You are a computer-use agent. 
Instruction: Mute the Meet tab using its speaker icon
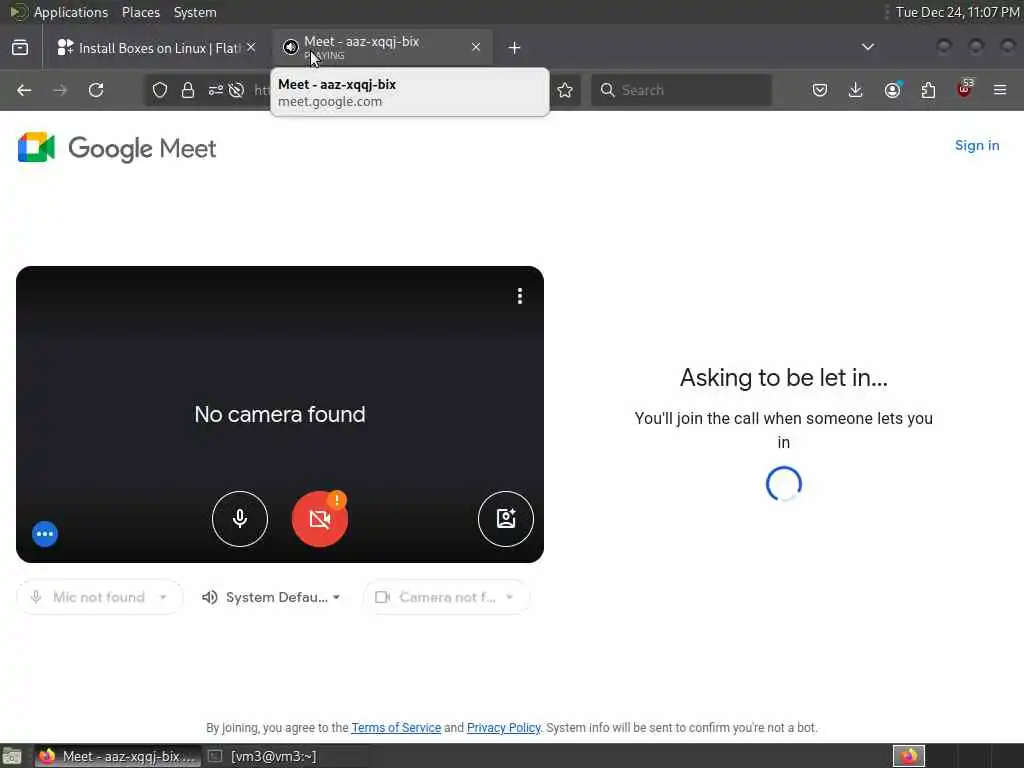291,47
